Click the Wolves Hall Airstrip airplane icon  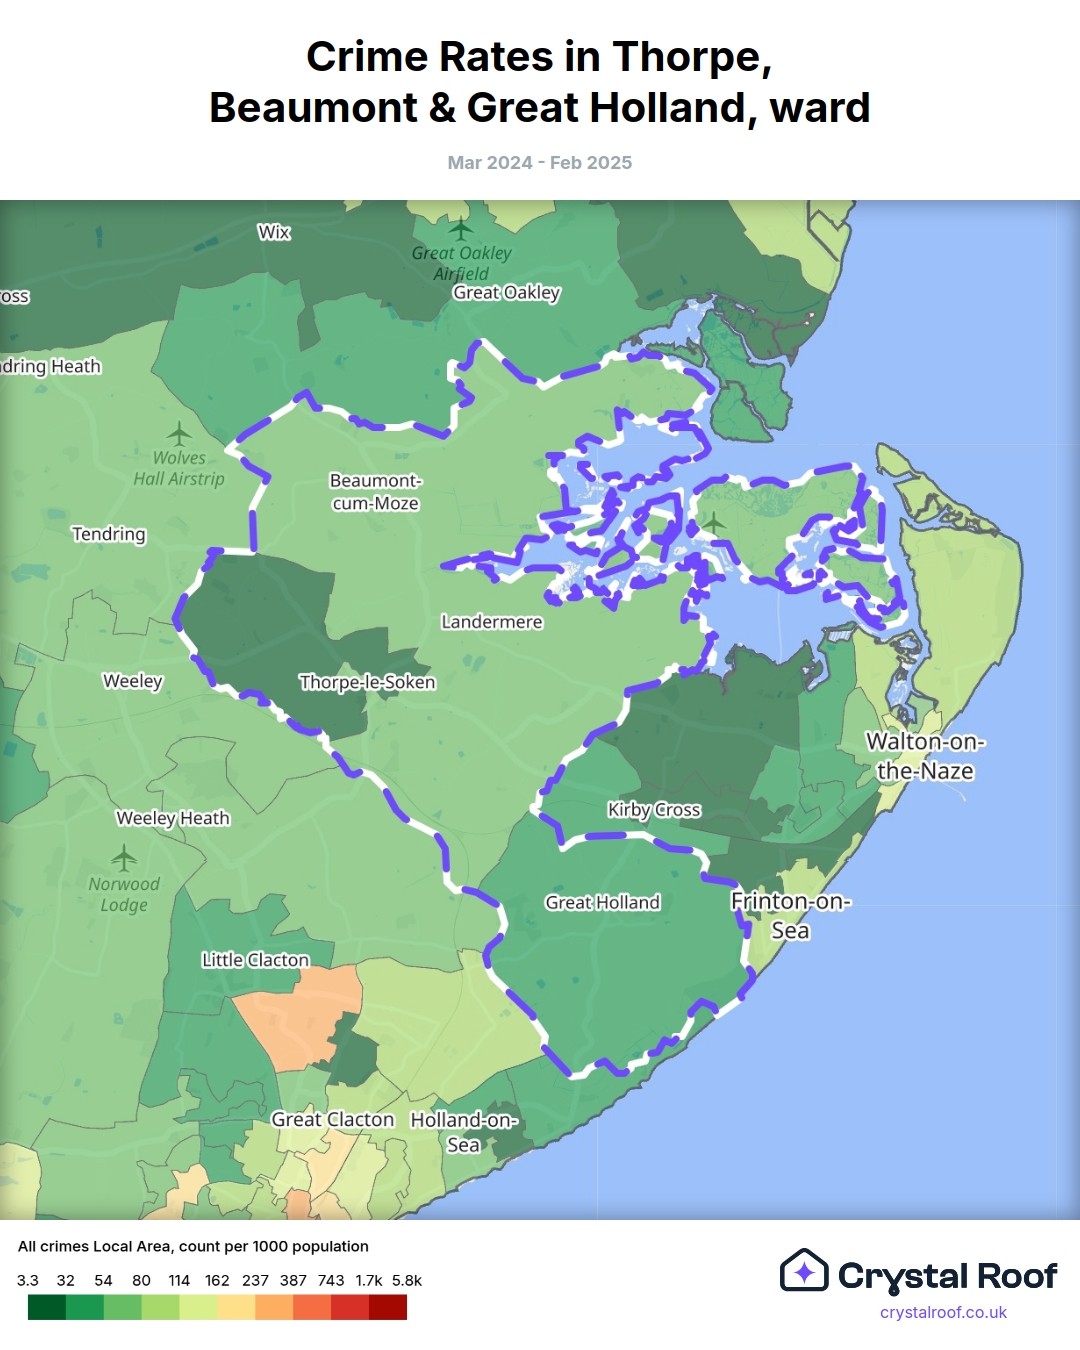coord(179,434)
